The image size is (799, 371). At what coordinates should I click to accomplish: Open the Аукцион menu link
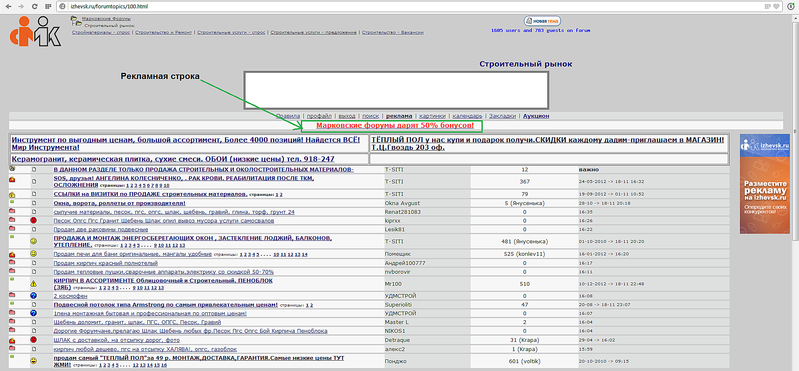[536, 116]
